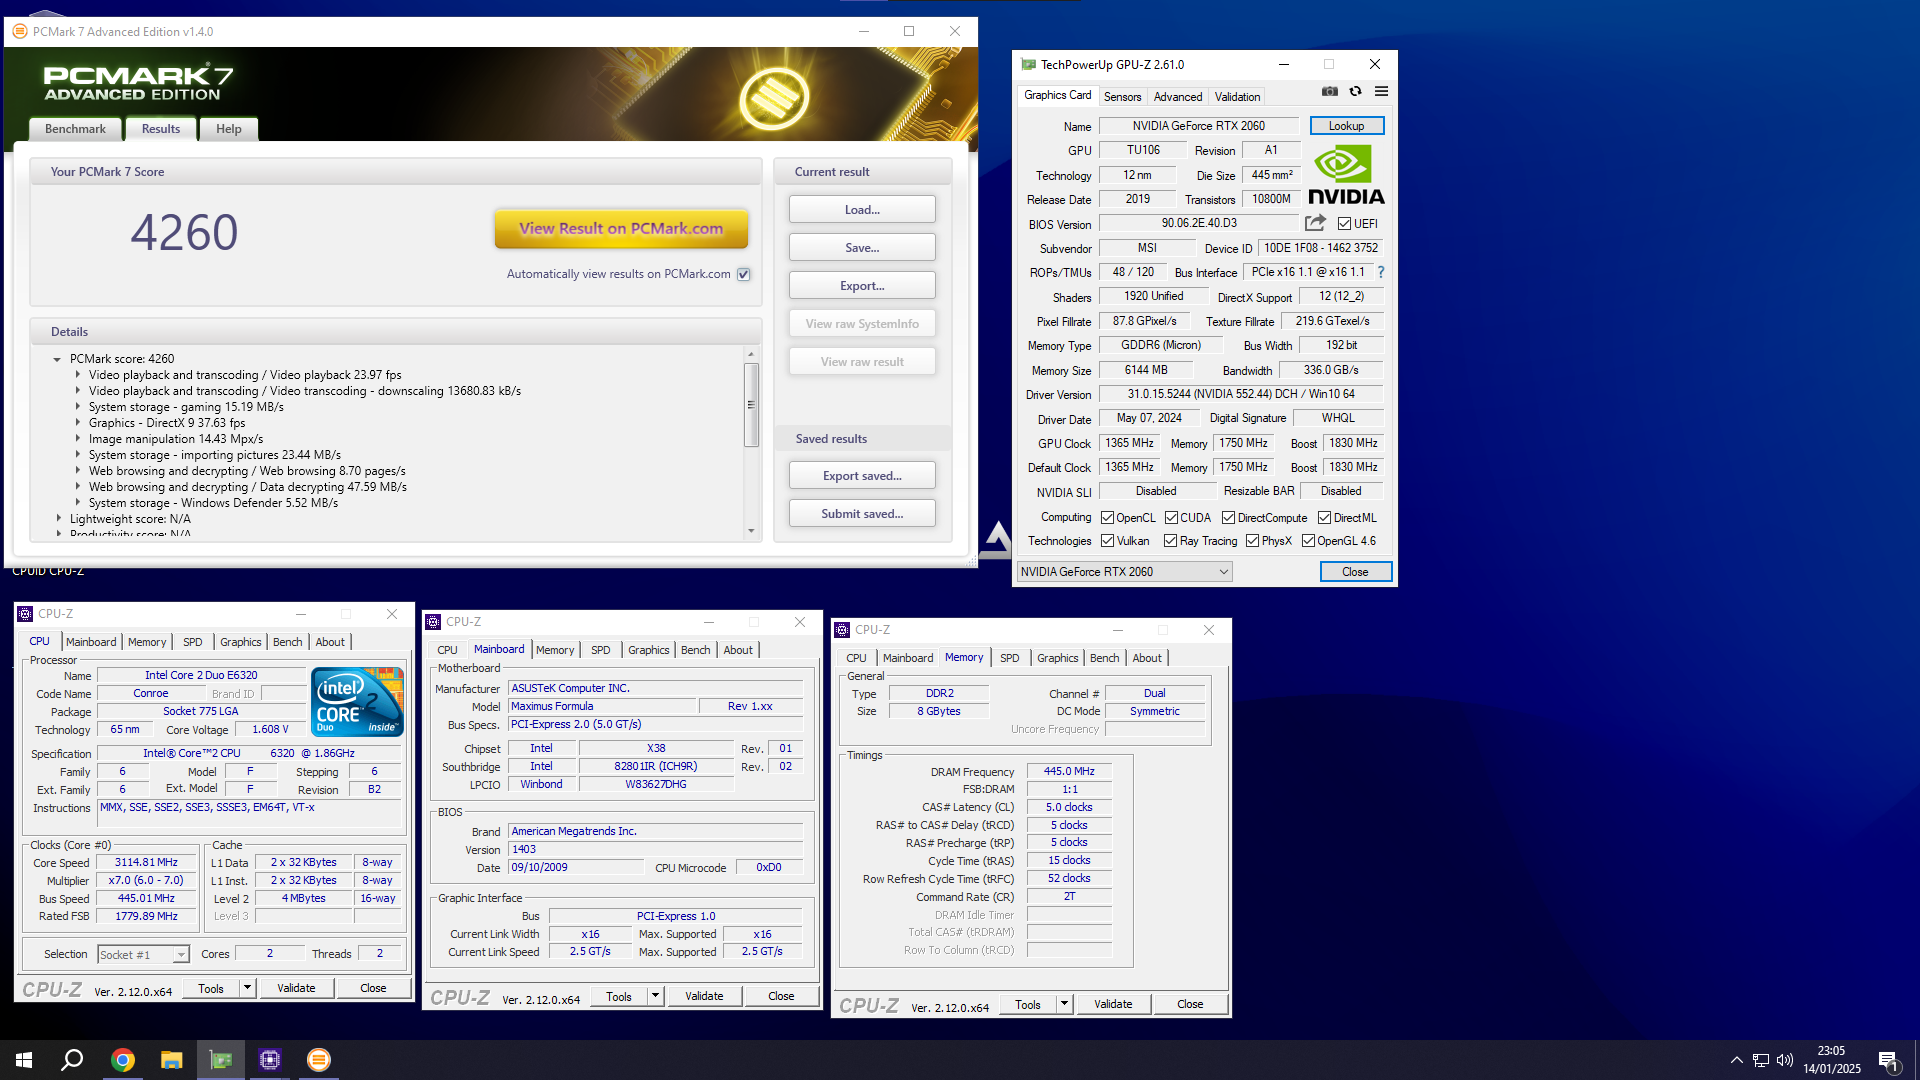The width and height of the screenshot is (1920, 1080).
Task: Open Windows search from the taskbar
Action: click(x=72, y=1060)
